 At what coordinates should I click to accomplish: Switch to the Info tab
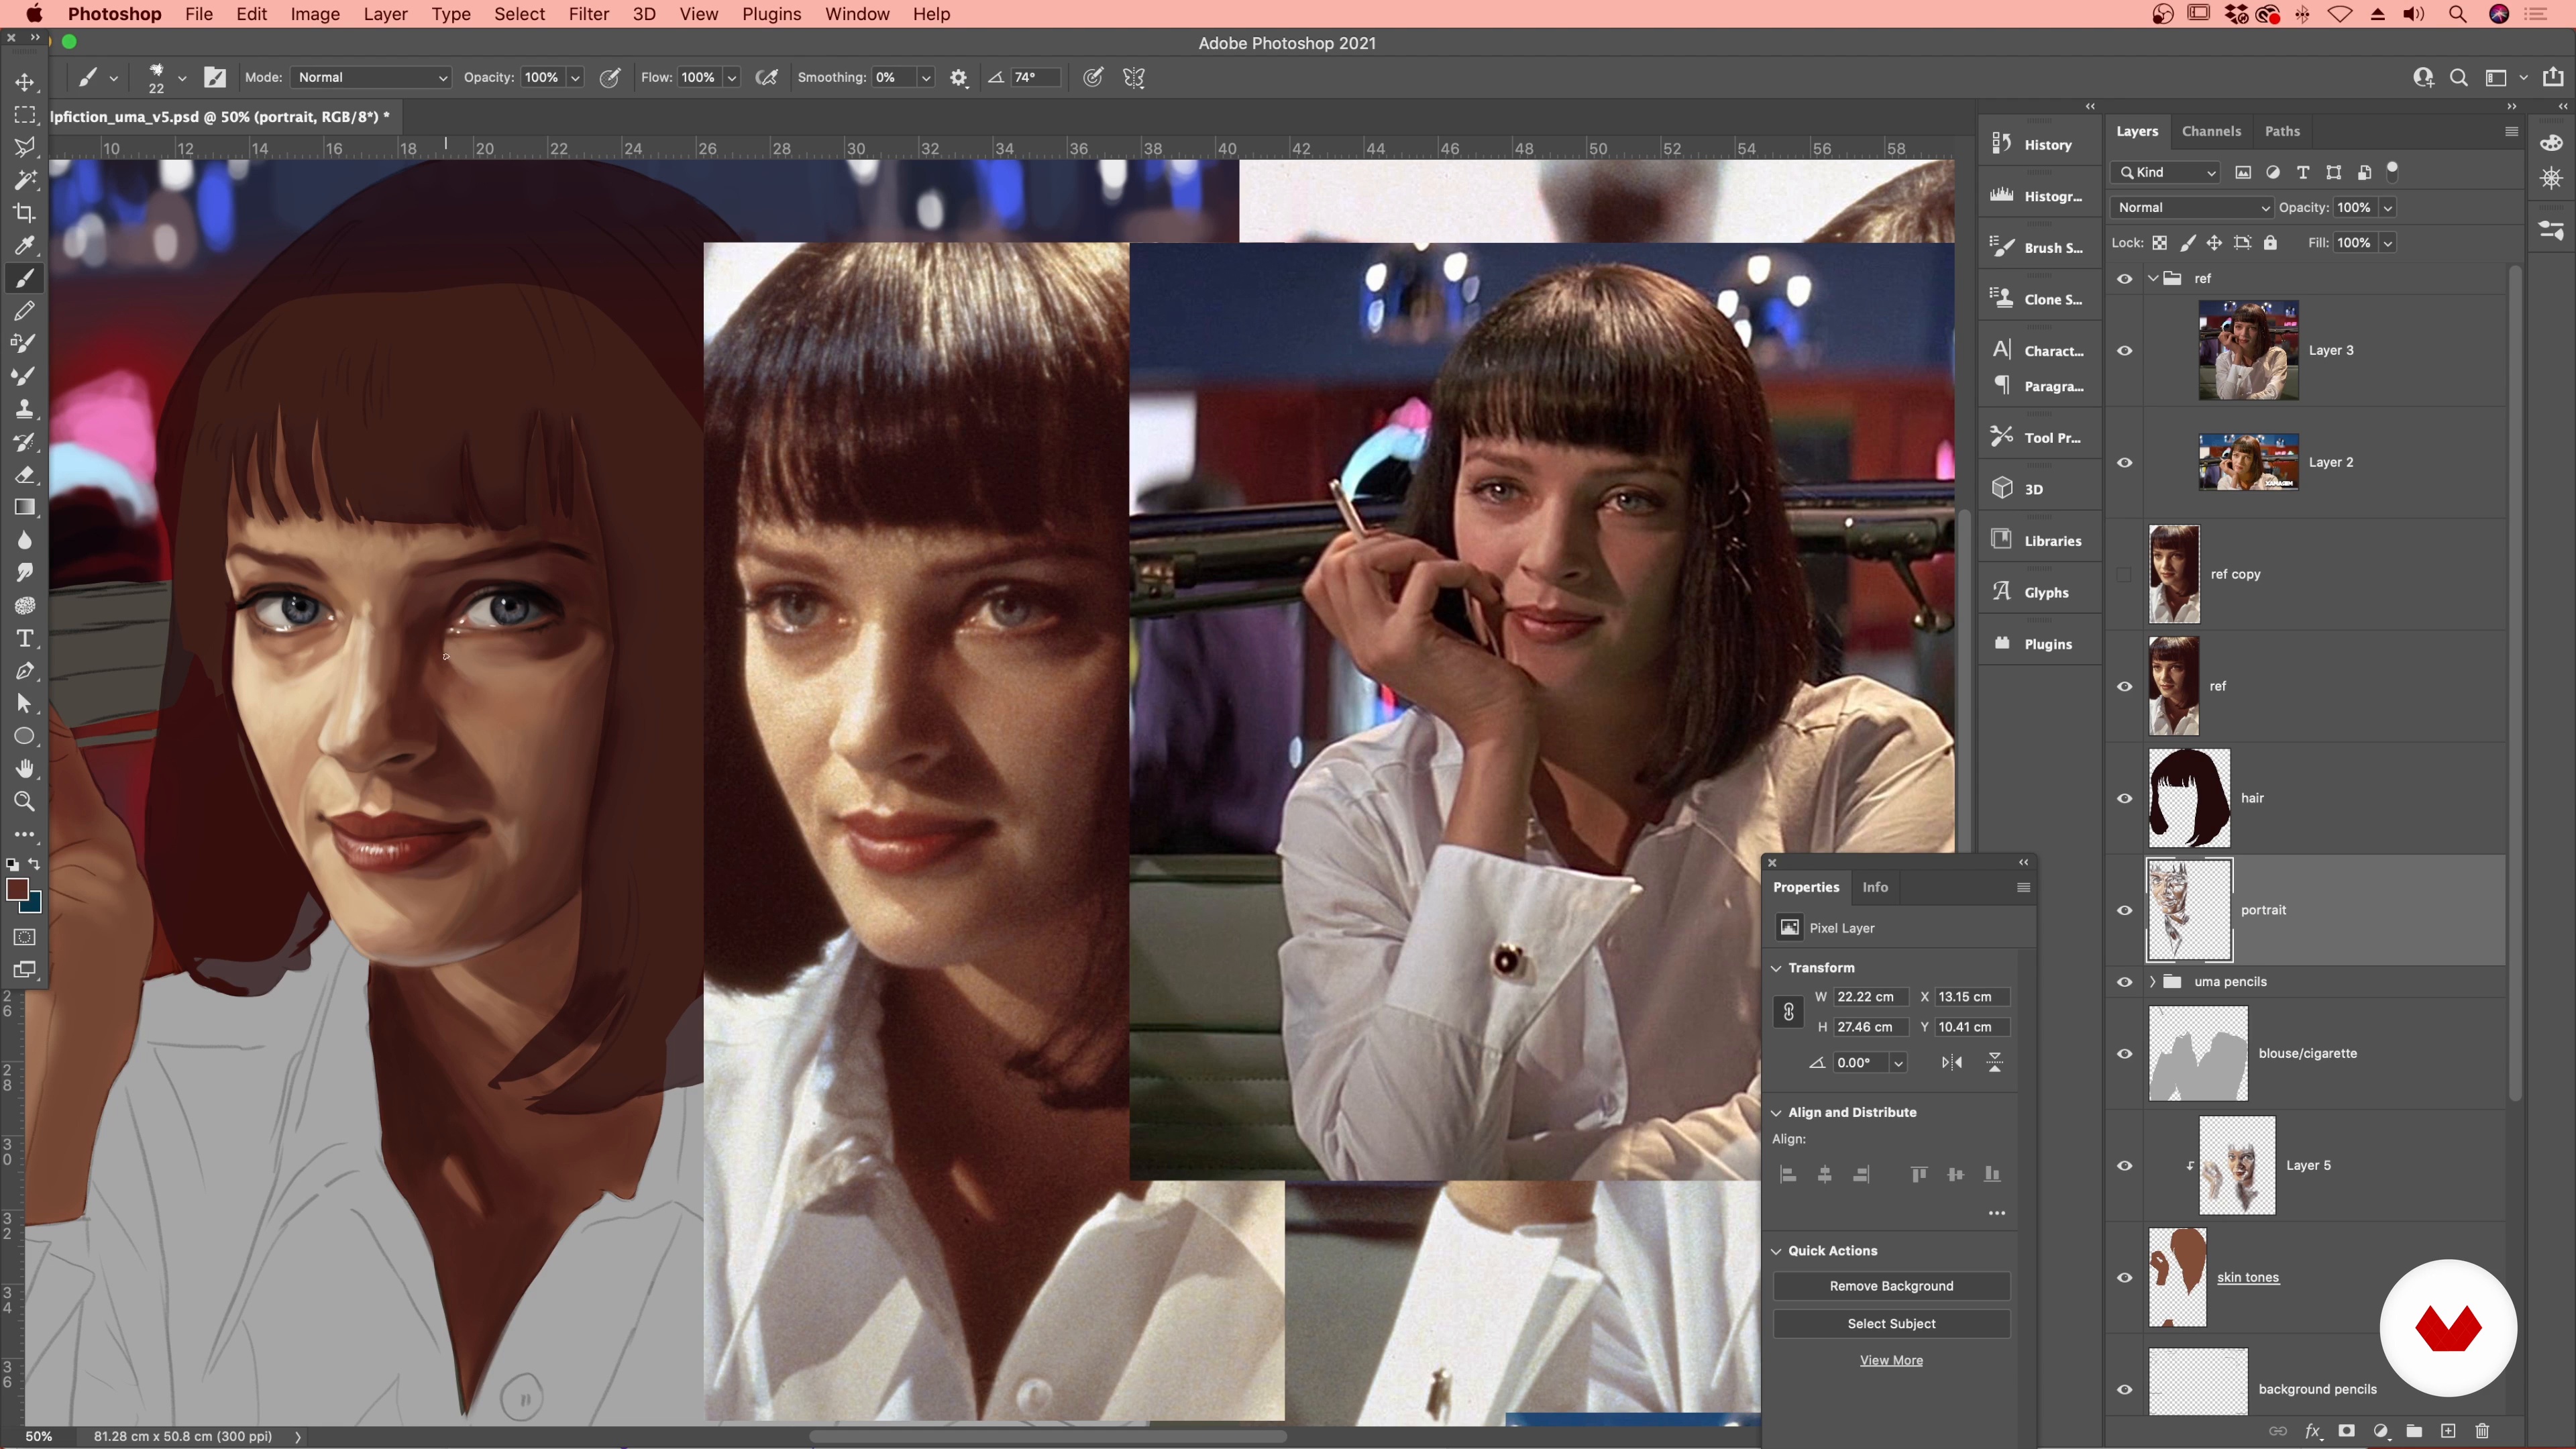1875,887
